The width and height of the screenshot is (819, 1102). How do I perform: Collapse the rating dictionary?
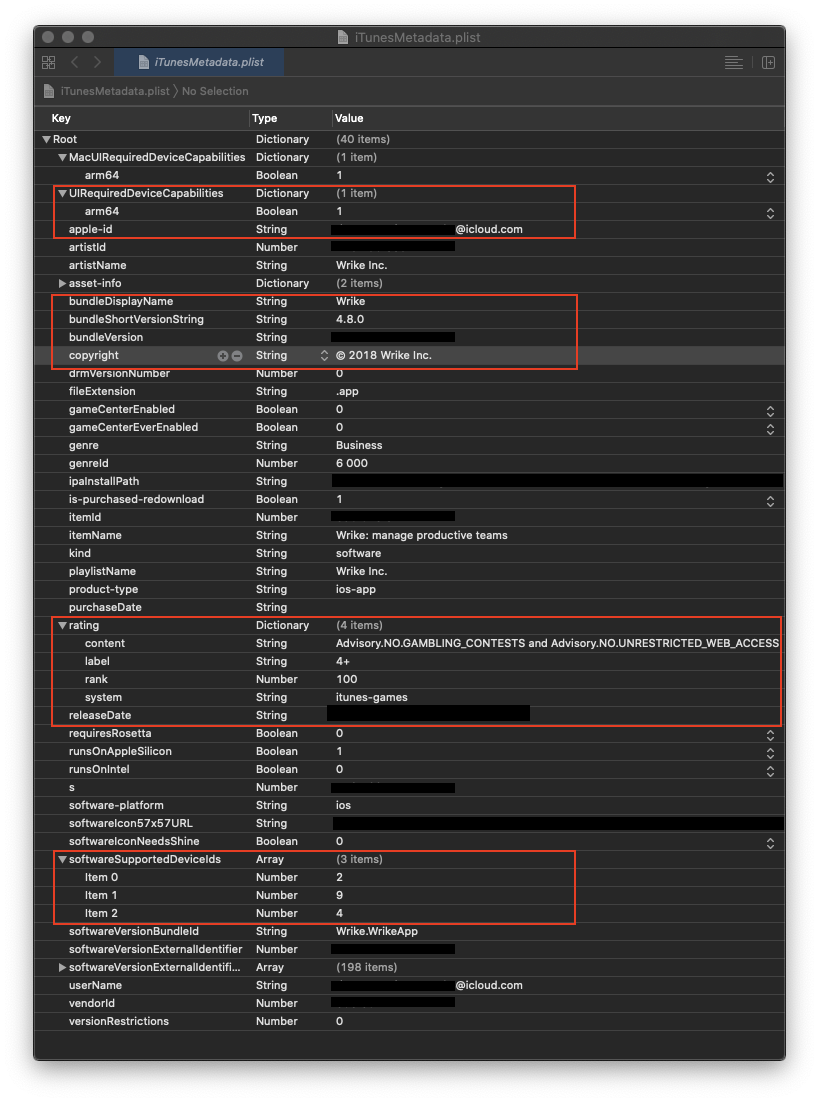[x=60, y=625]
